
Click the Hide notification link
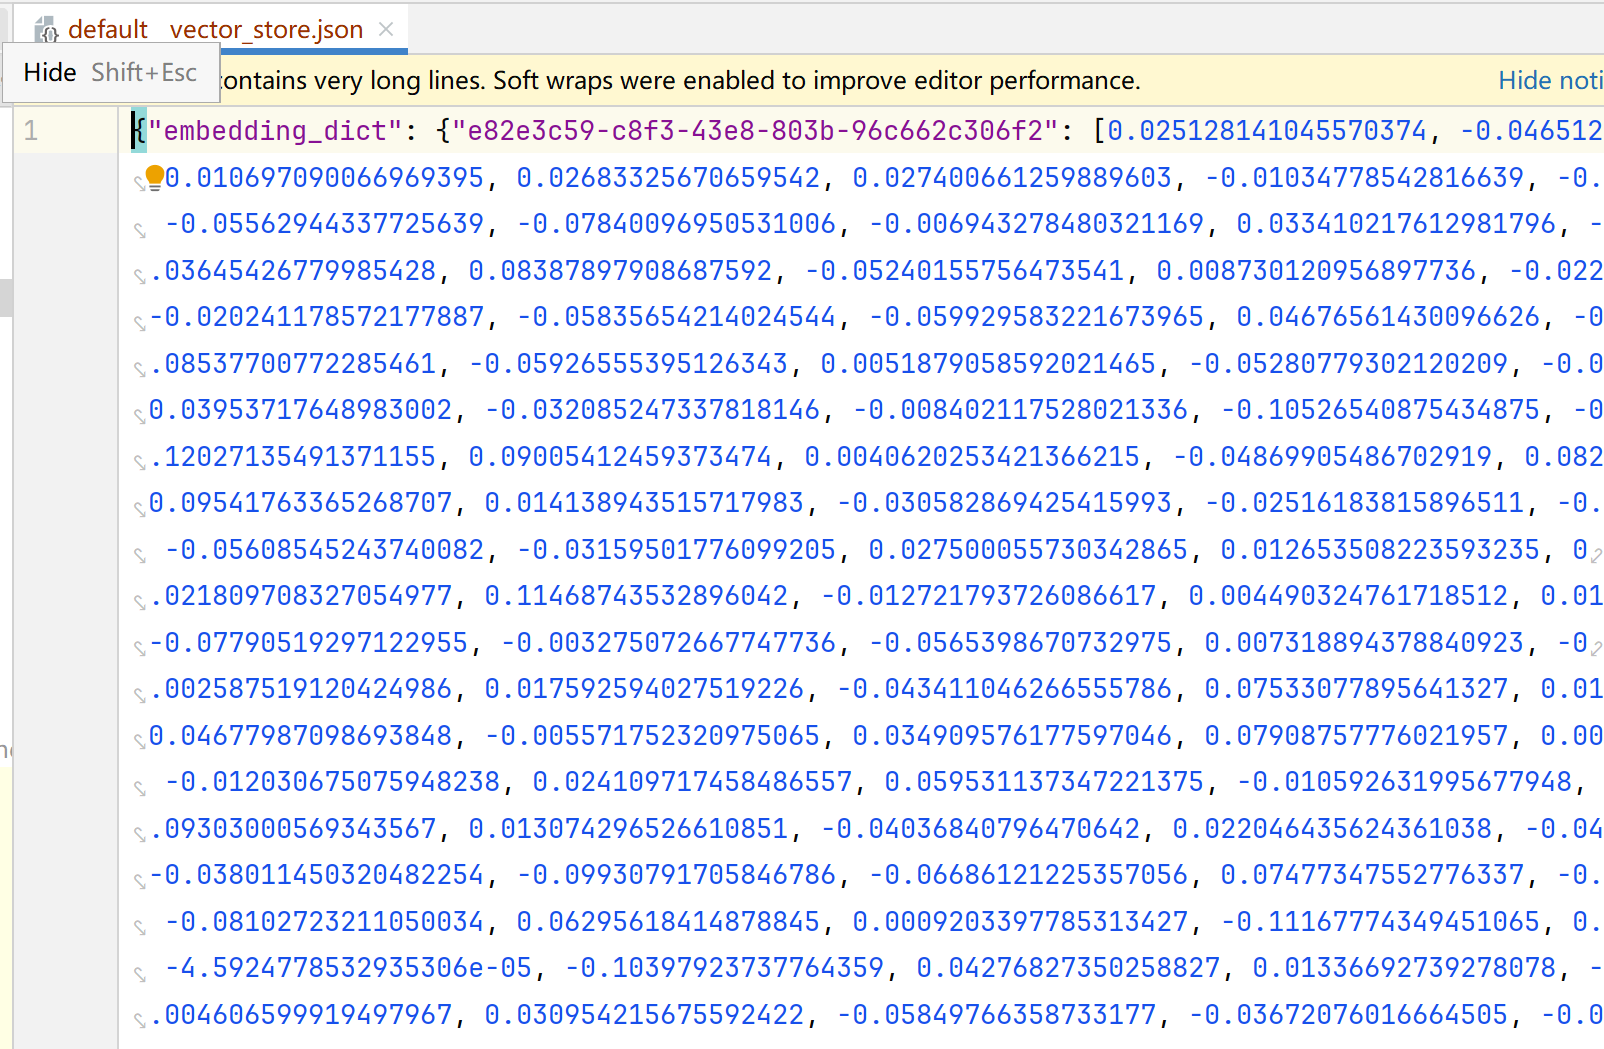[1550, 80]
